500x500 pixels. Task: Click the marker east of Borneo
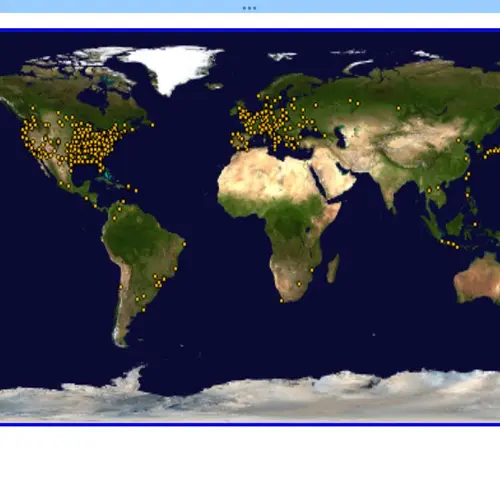point(475,224)
